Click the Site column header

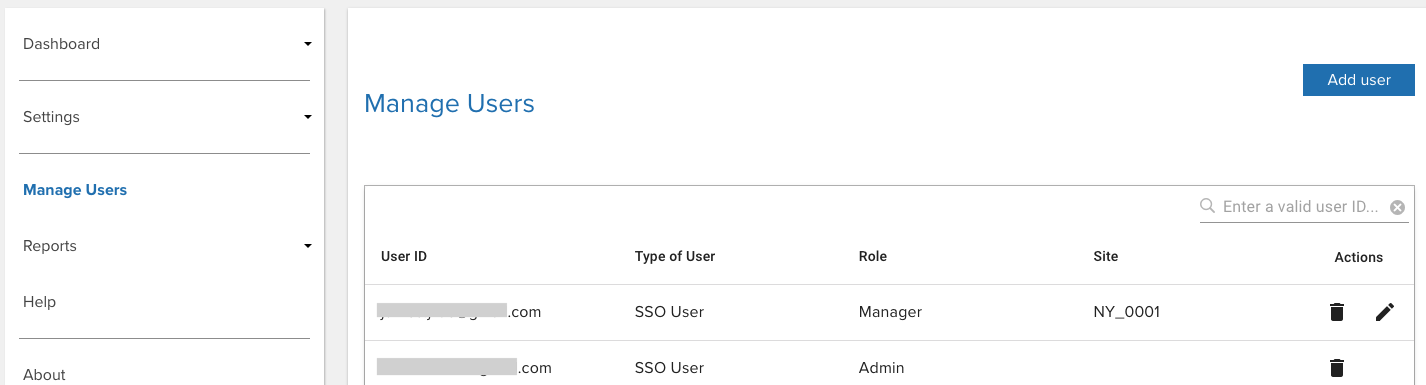point(1106,257)
